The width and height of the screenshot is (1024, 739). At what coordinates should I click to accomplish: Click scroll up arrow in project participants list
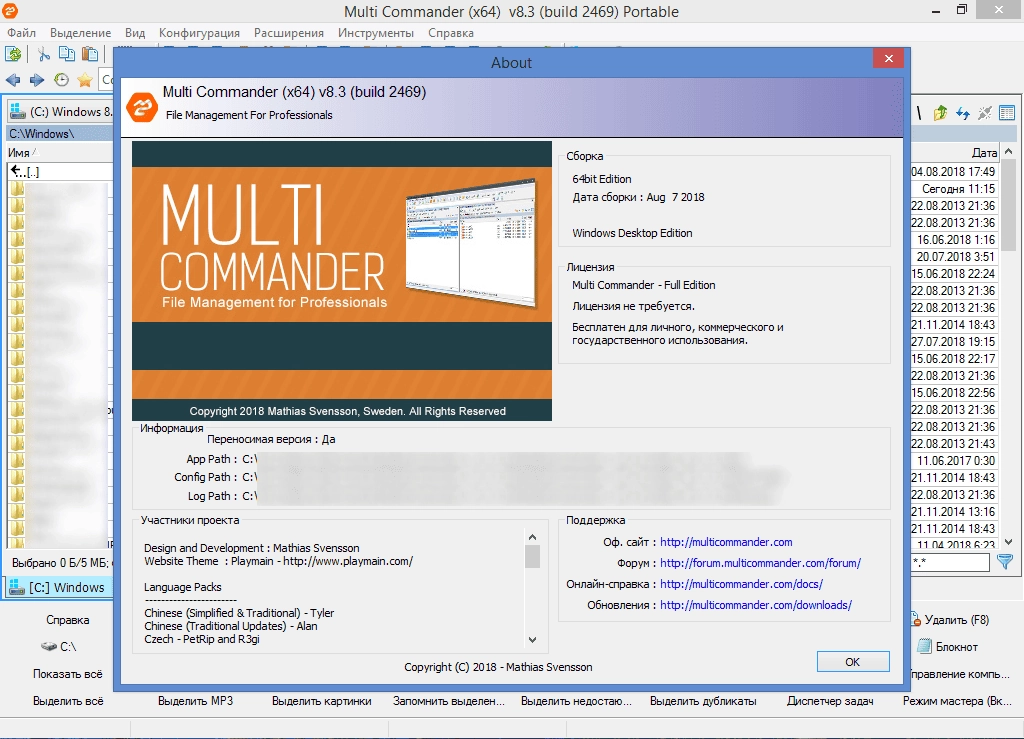coord(532,537)
